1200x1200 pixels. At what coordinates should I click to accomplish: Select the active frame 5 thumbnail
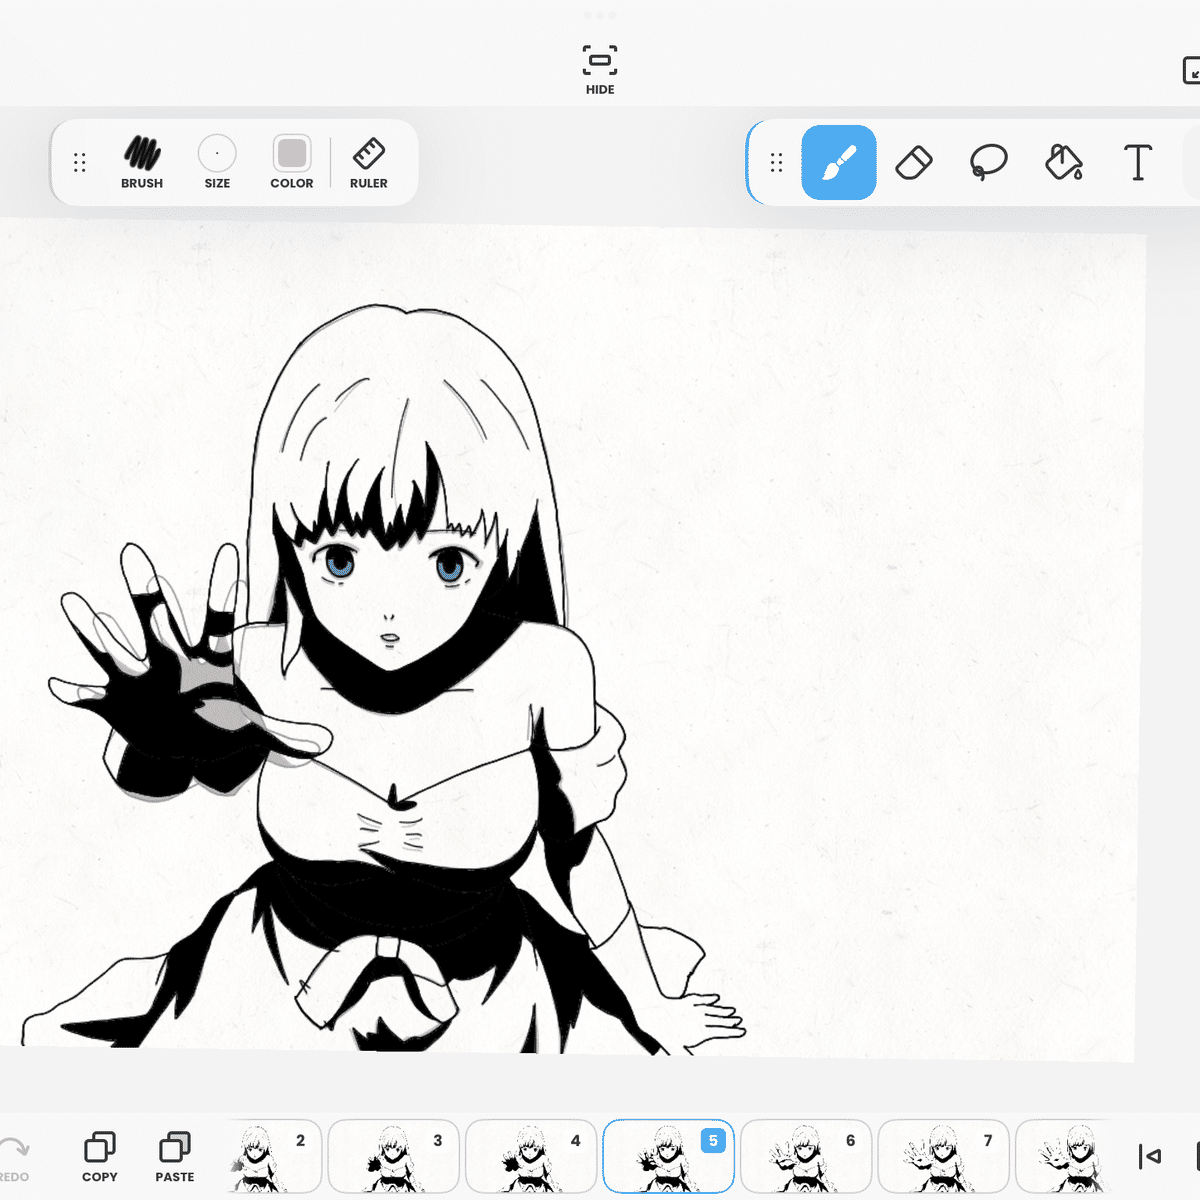pos(669,1156)
